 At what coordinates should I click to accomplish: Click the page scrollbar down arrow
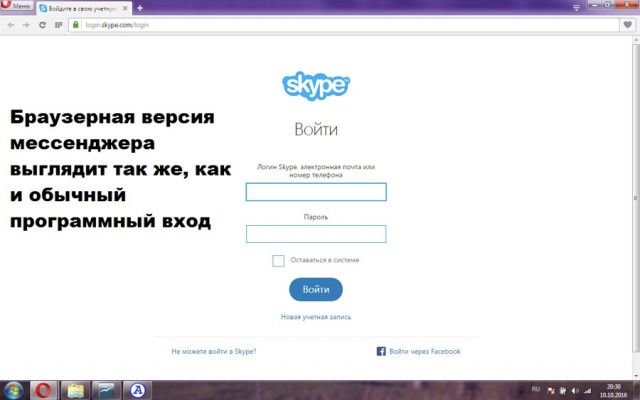636,376
